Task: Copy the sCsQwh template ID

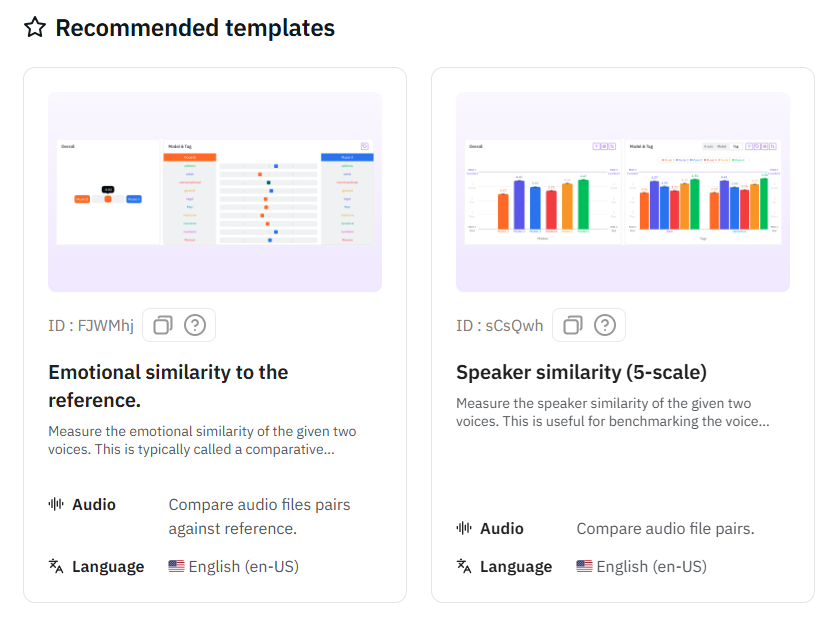Action: [x=573, y=325]
